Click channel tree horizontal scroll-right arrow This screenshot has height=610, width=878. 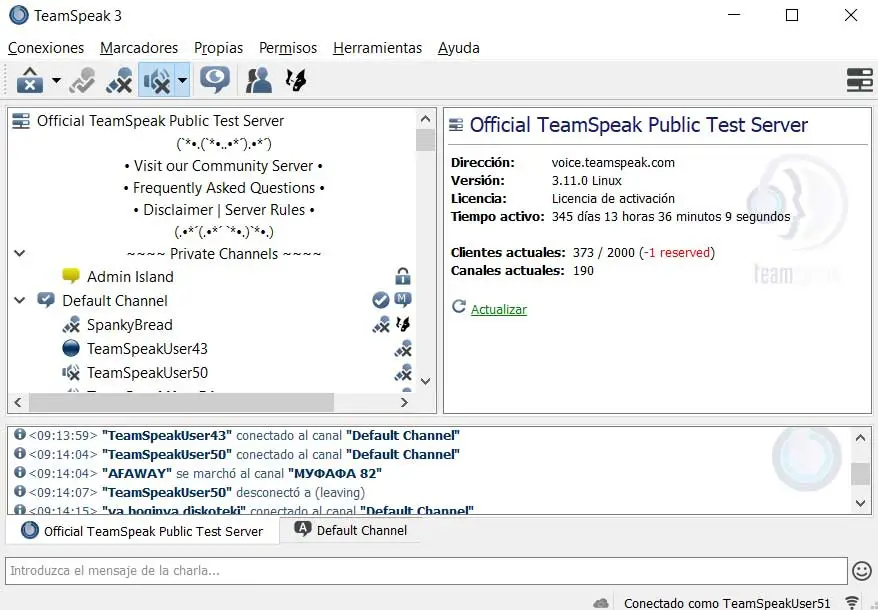point(404,402)
